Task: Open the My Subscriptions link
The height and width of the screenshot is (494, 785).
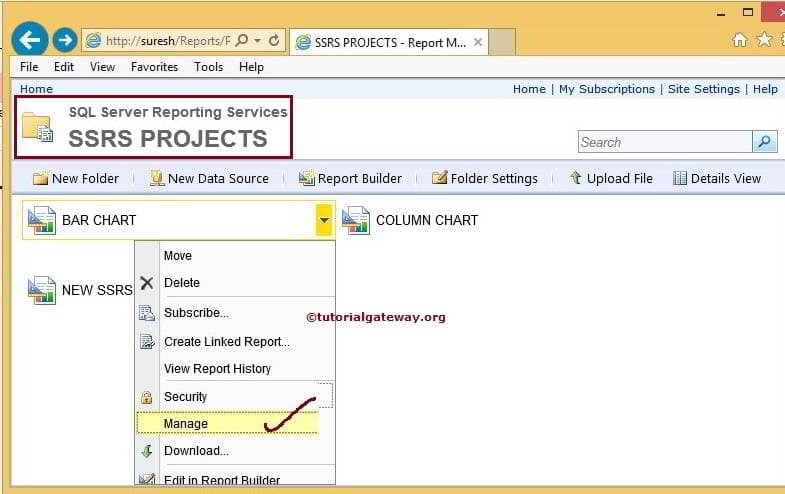Action: click(x=607, y=89)
